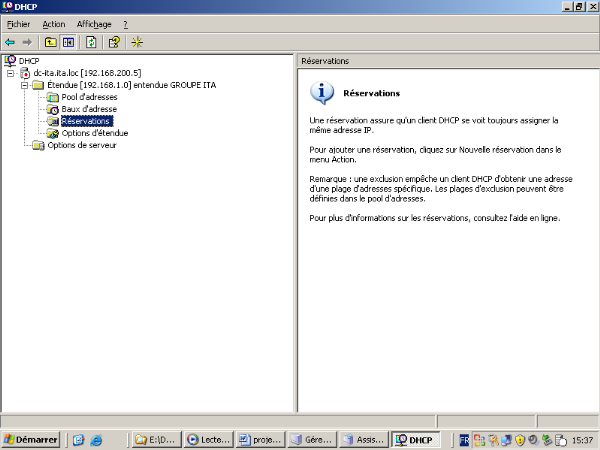Open the Action menu
The height and width of the screenshot is (450, 600).
click(x=54, y=23)
